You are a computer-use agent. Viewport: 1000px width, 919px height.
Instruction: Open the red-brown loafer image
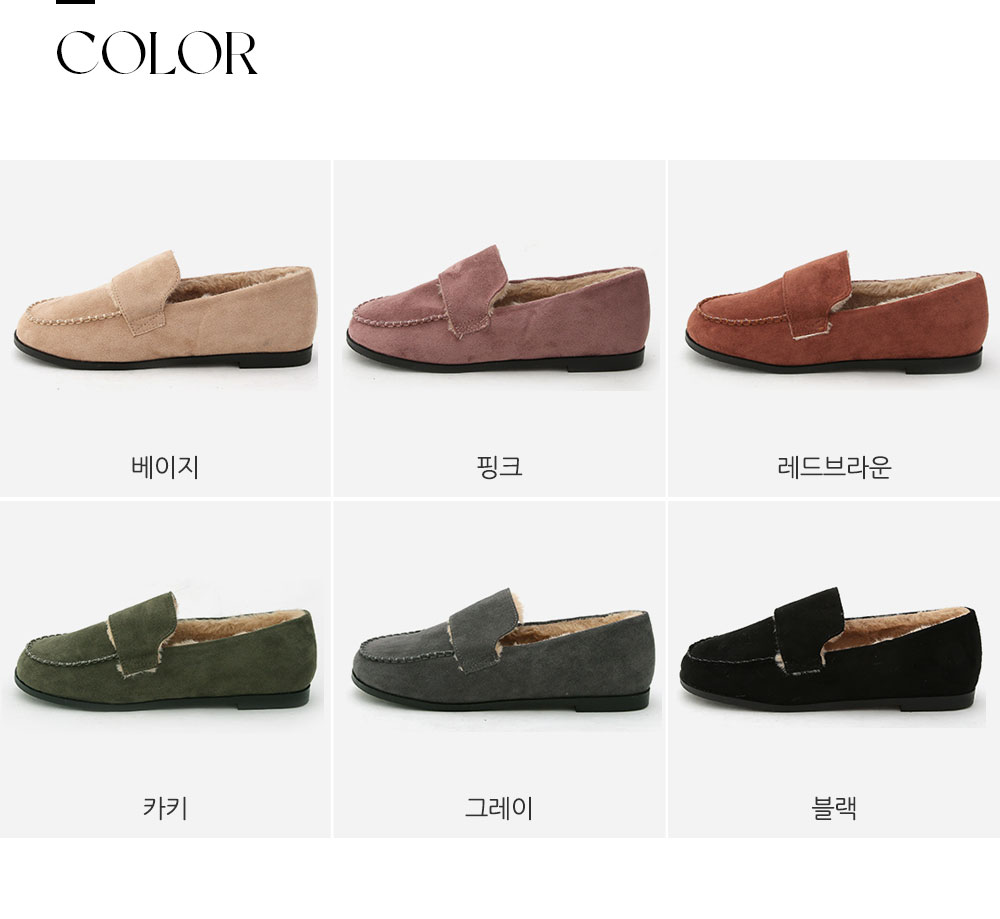[x=835, y=312]
